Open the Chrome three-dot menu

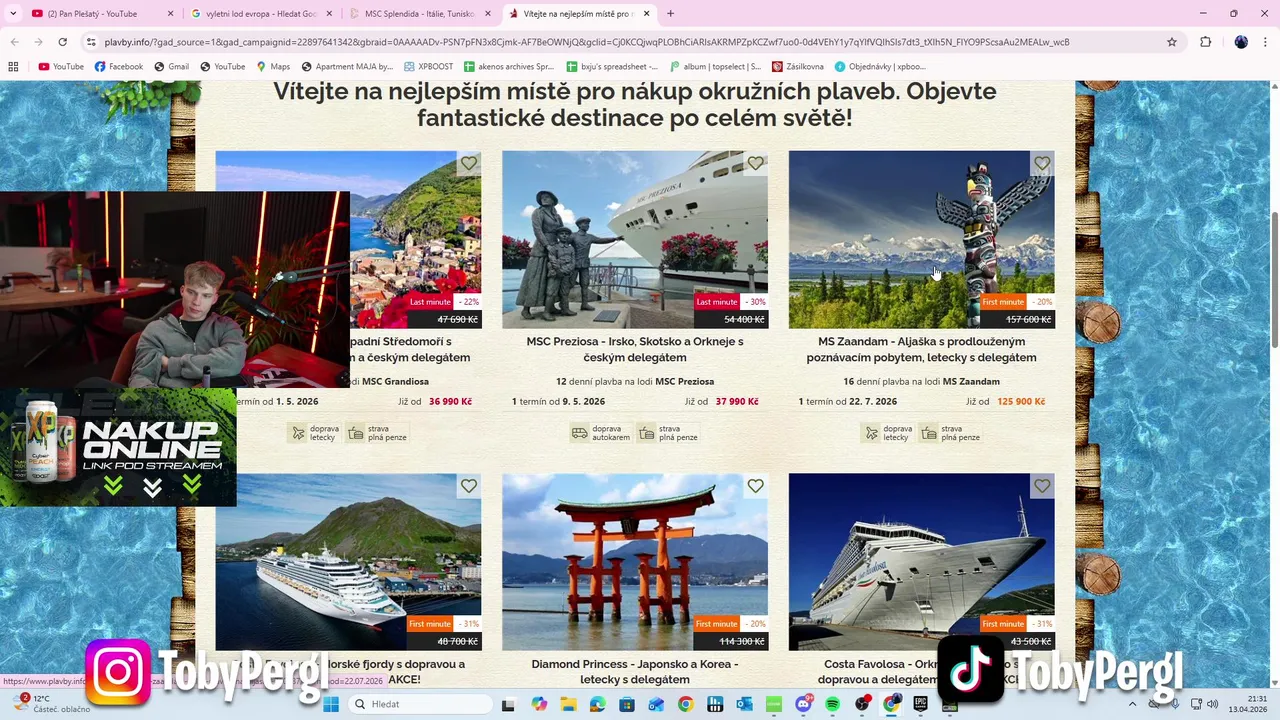point(1266,42)
